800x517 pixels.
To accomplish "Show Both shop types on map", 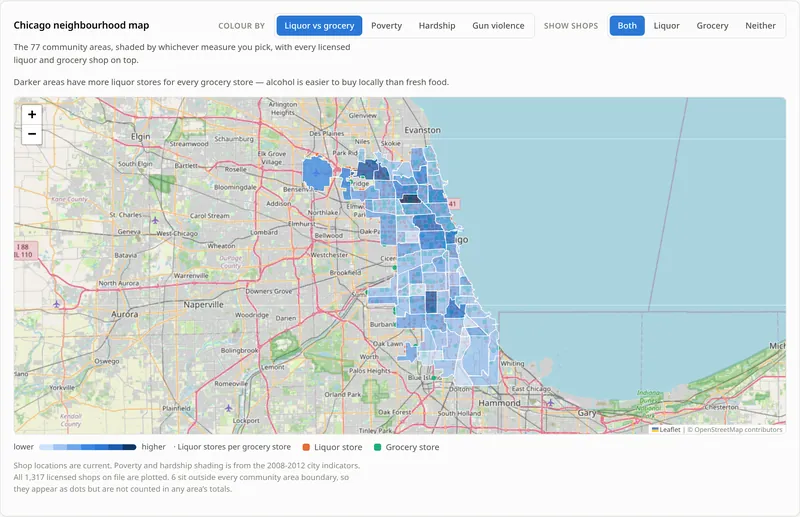I will point(627,26).
